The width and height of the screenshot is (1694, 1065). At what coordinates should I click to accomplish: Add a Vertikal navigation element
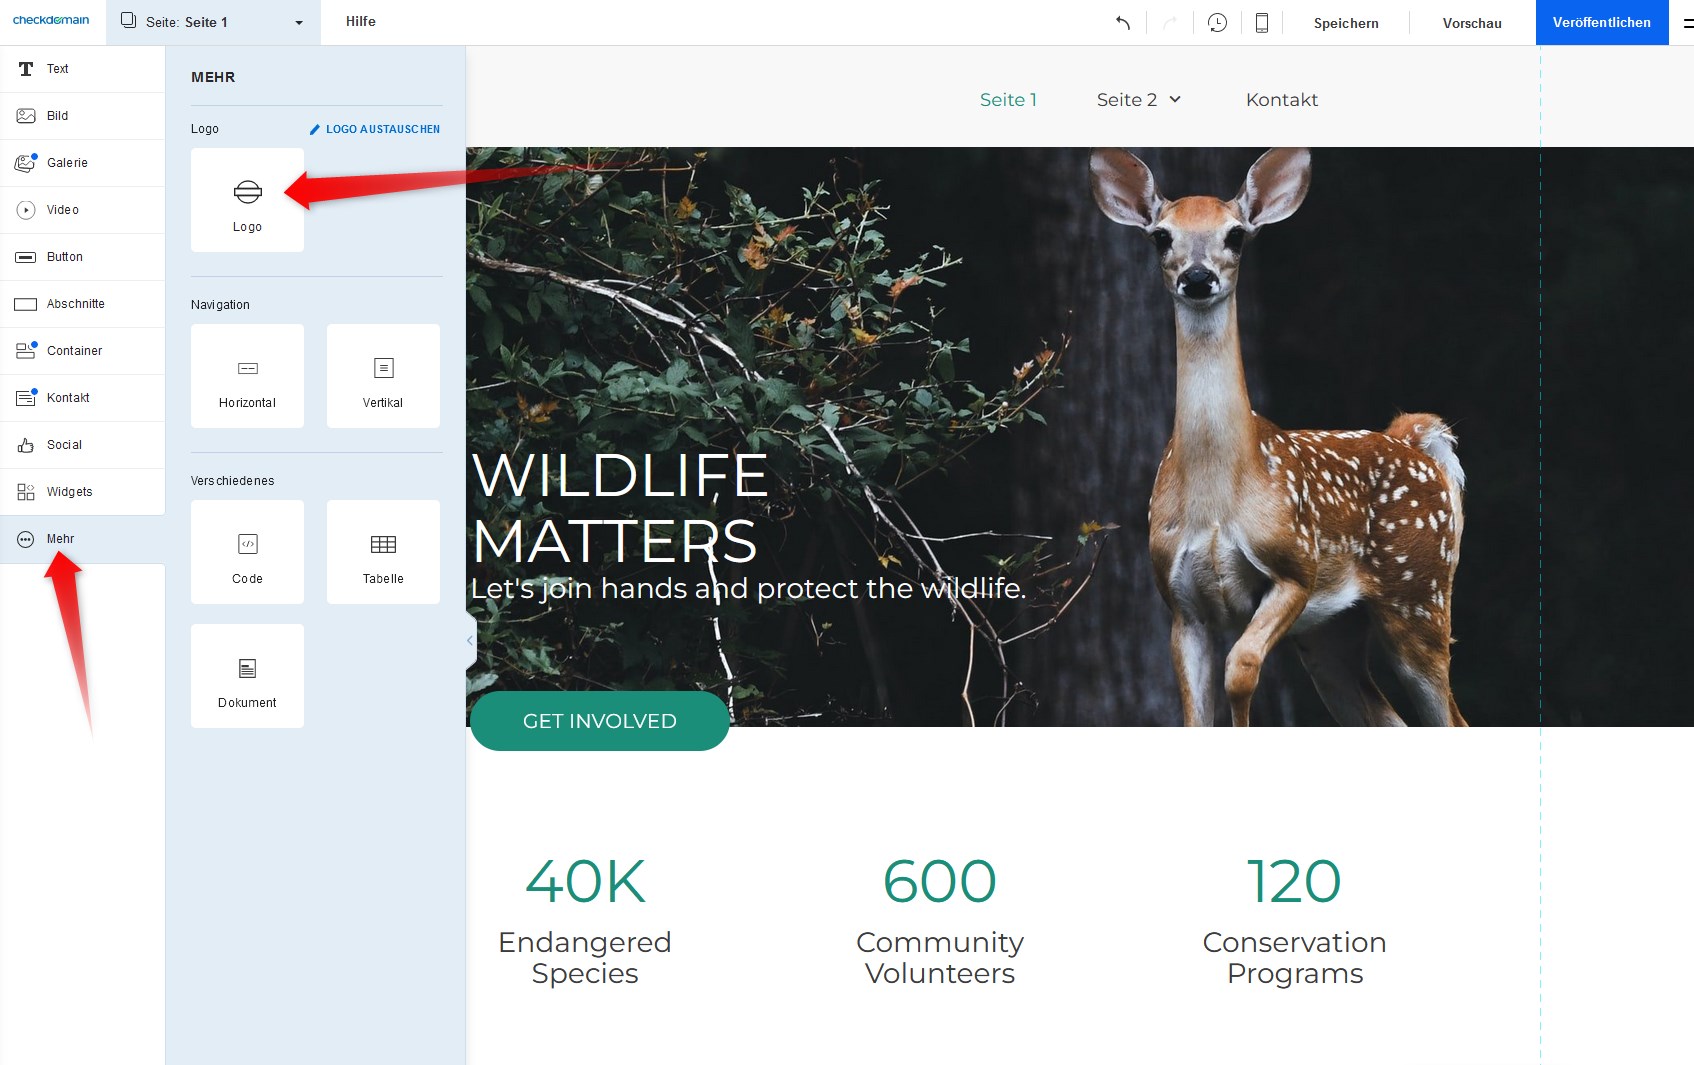[x=383, y=376]
